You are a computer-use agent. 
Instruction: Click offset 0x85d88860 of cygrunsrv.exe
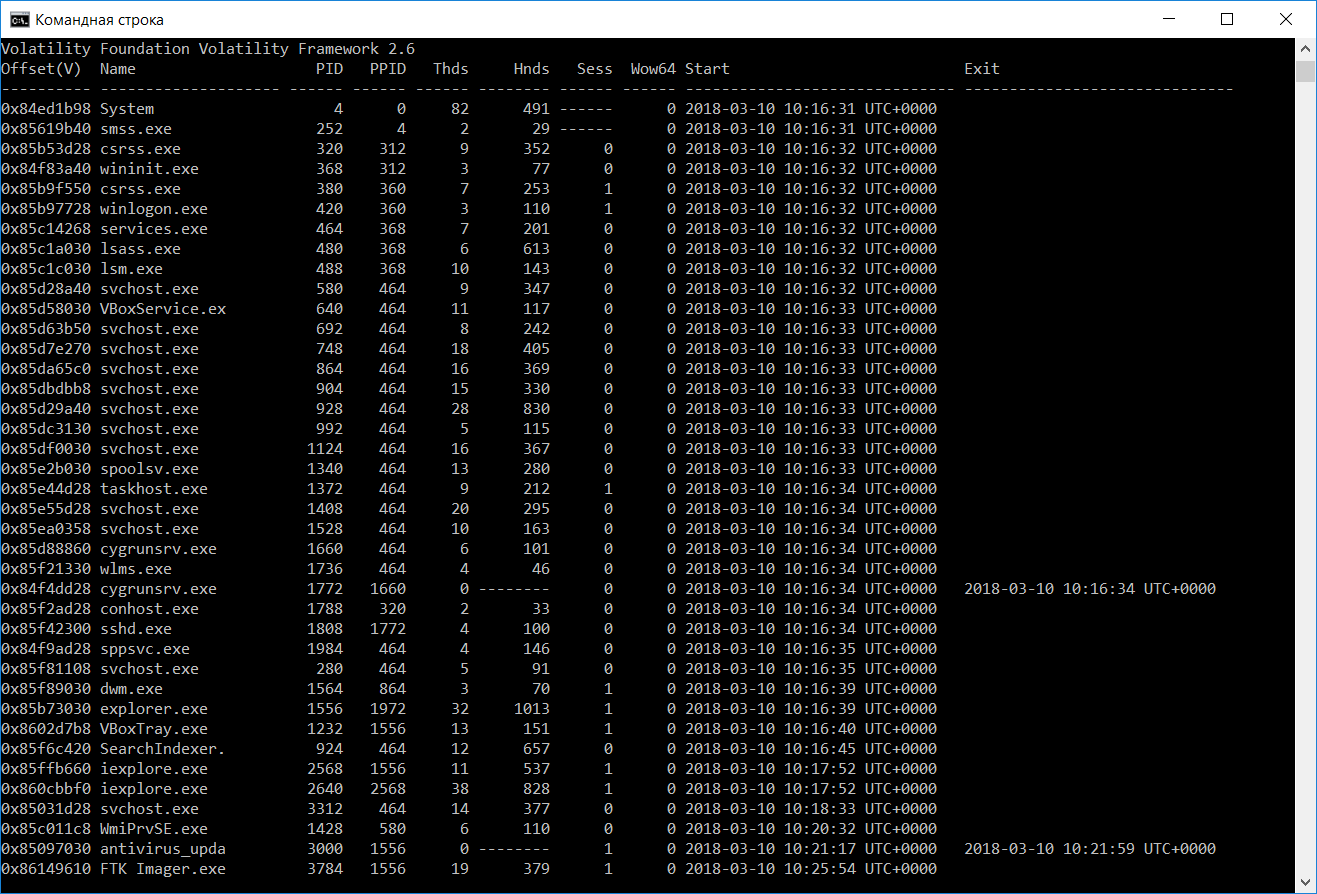pyautogui.click(x=46, y=549)
